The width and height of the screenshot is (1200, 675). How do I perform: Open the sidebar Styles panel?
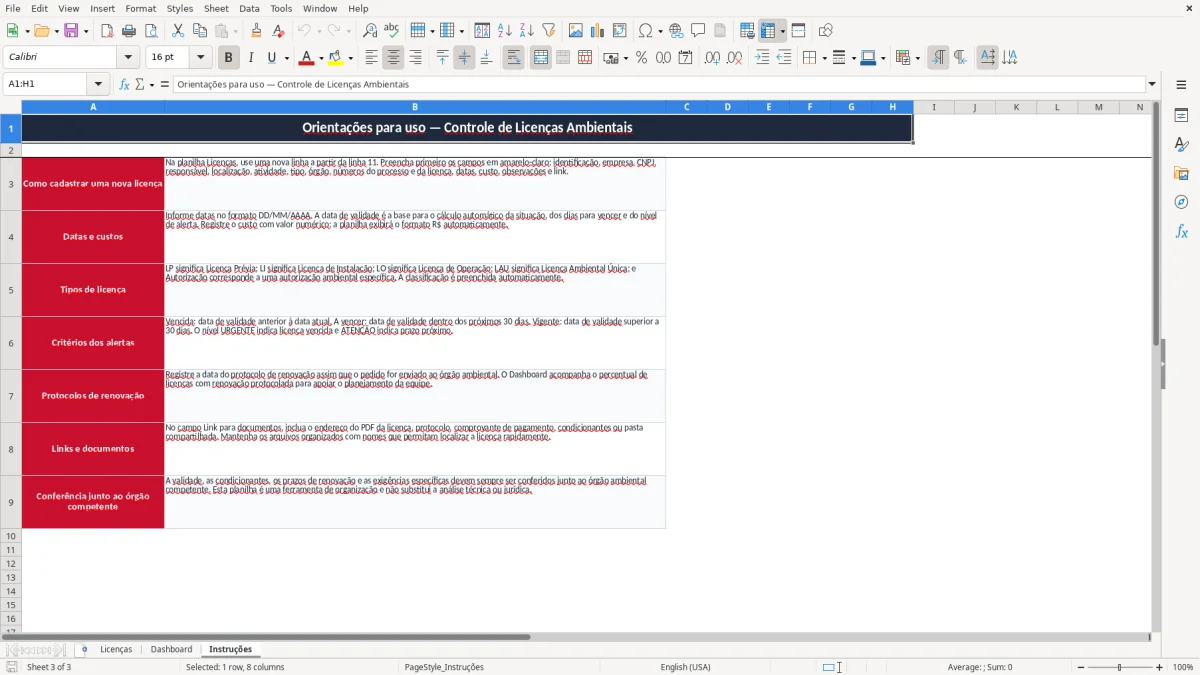tap(1181, 144)
